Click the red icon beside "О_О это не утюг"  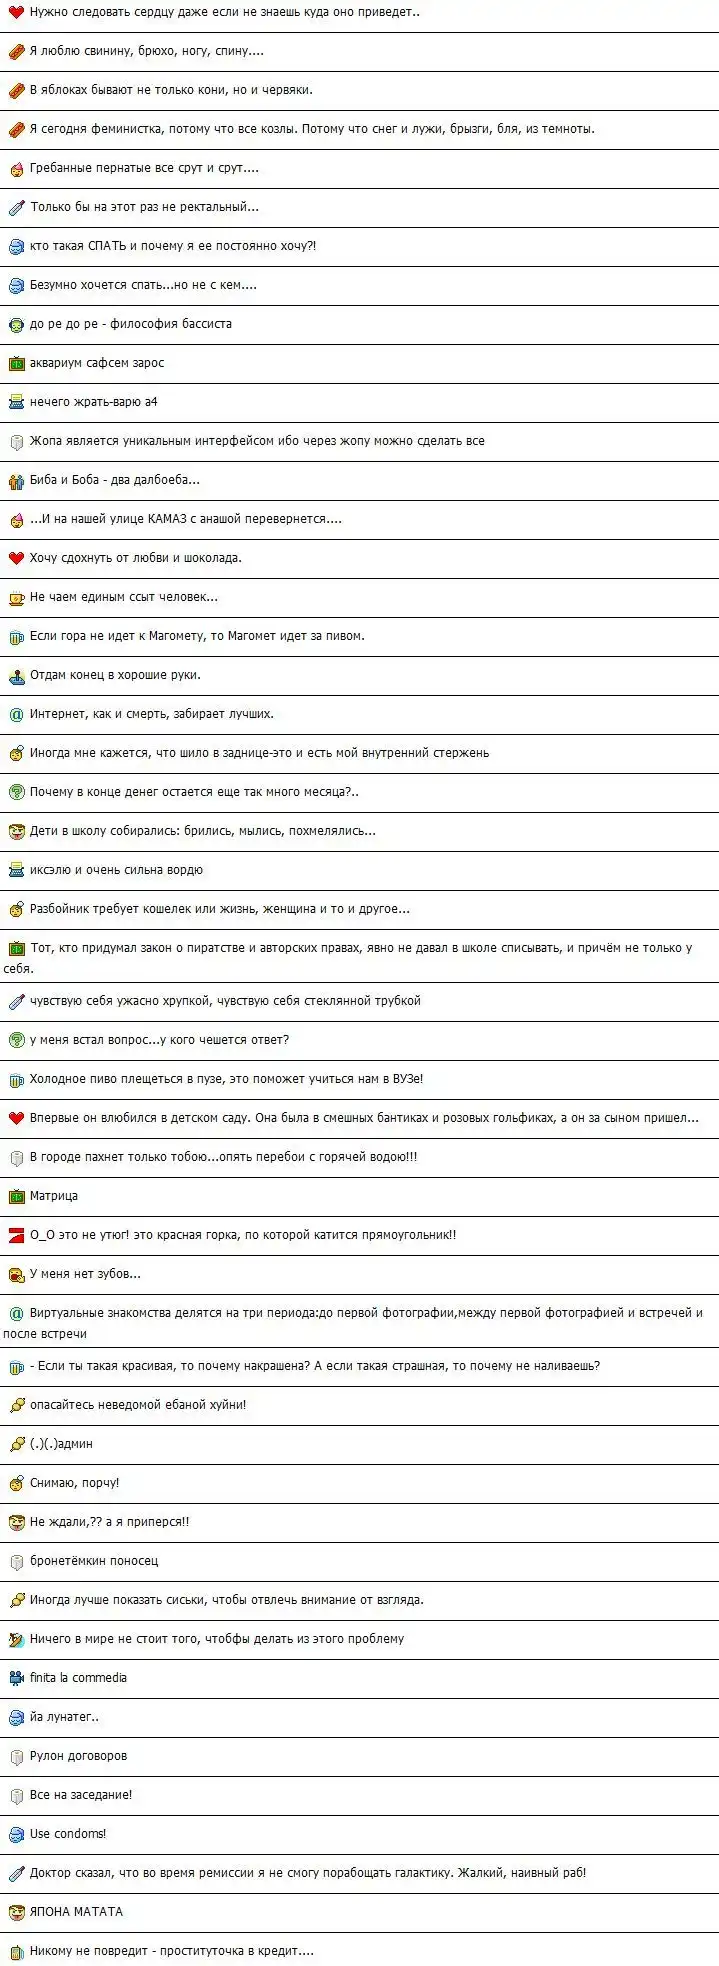16,1235
